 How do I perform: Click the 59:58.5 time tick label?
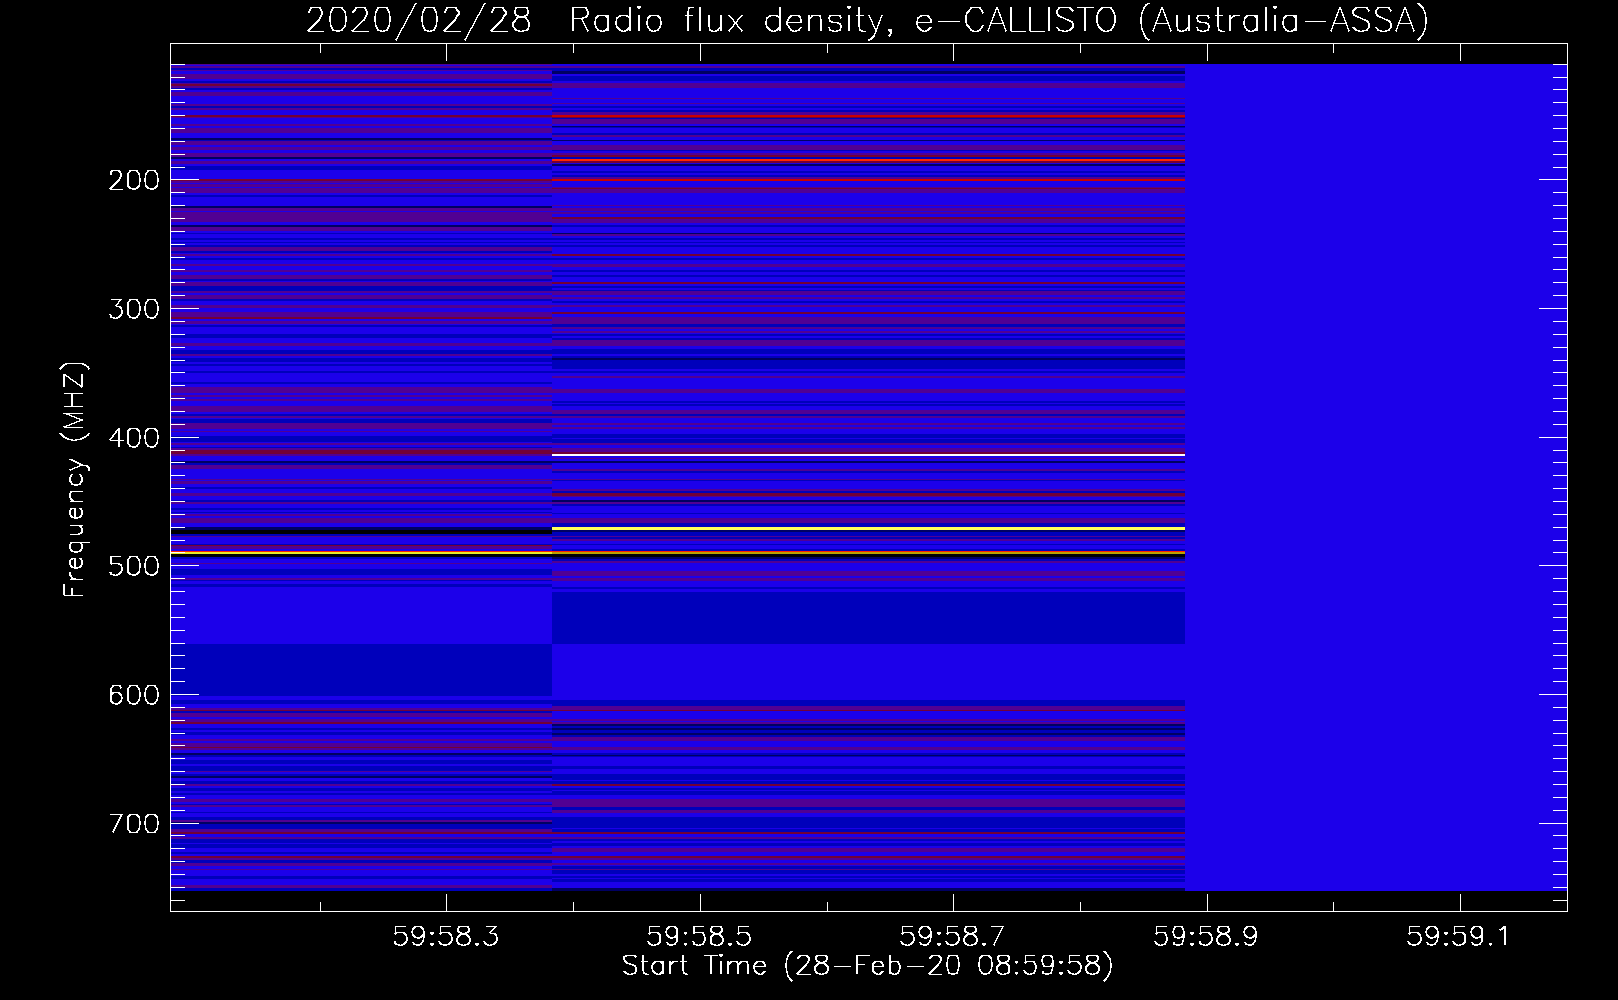699,937
